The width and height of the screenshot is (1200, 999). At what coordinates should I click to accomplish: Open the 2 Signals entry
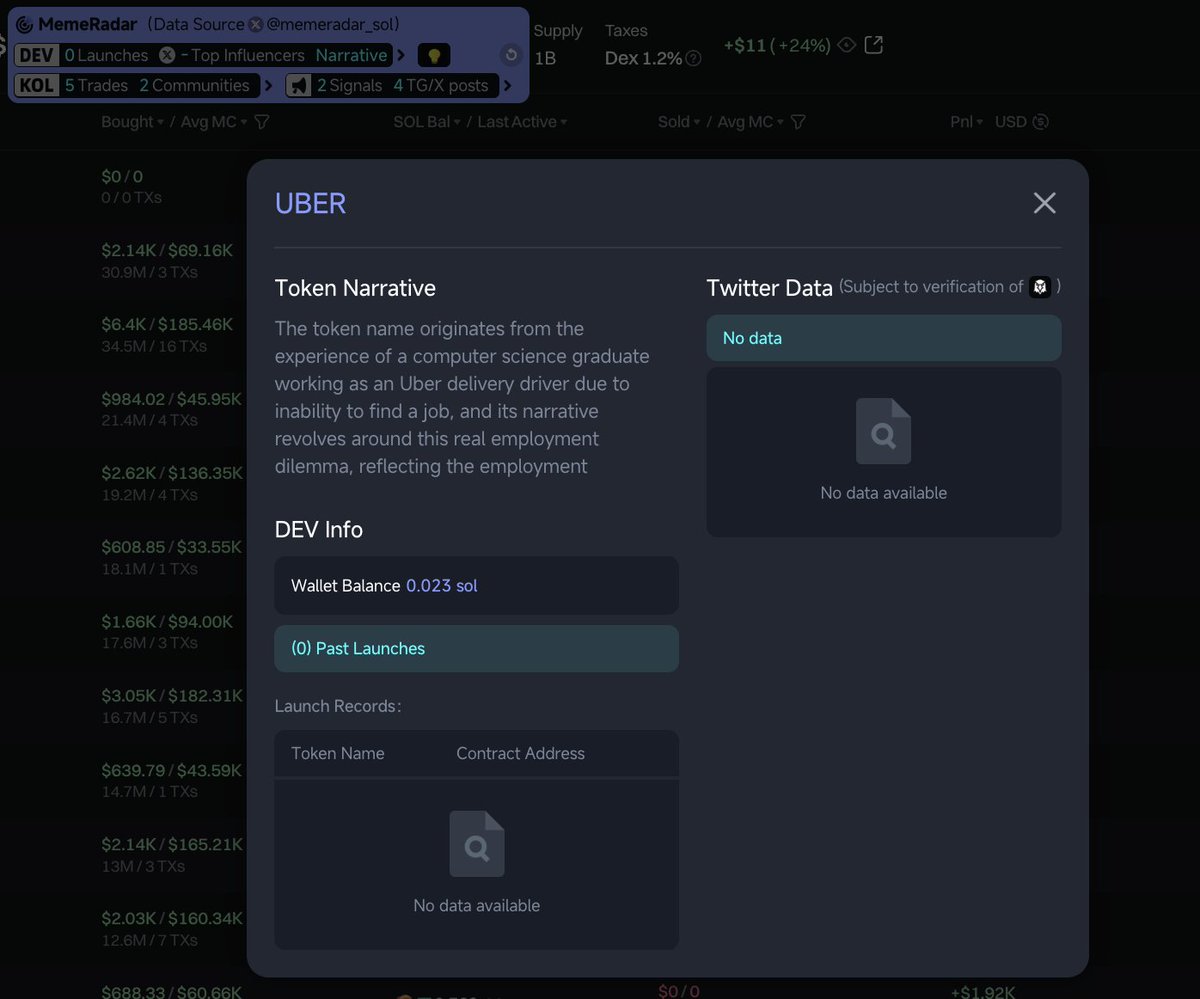click(x=349, y=86)
